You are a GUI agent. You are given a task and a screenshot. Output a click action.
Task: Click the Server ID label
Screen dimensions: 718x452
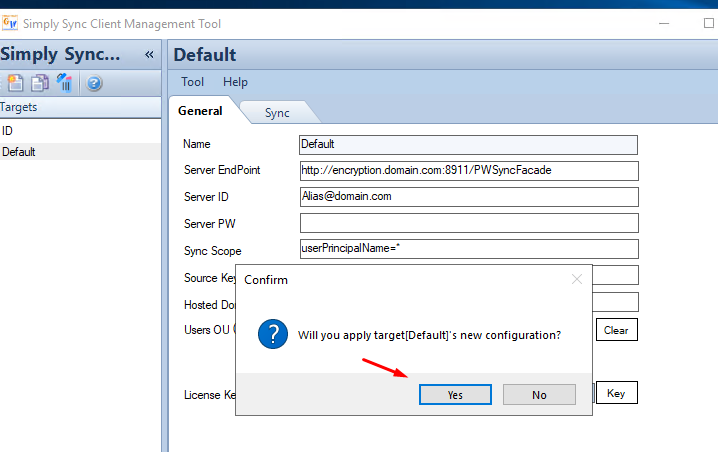[x=206, y=197]
